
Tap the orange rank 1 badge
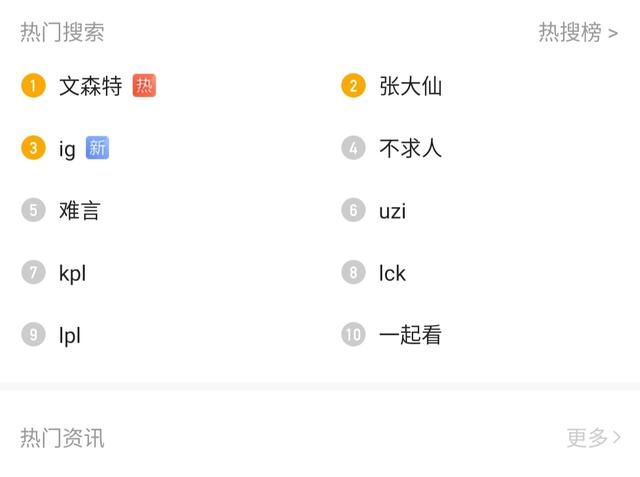point(33,86)
